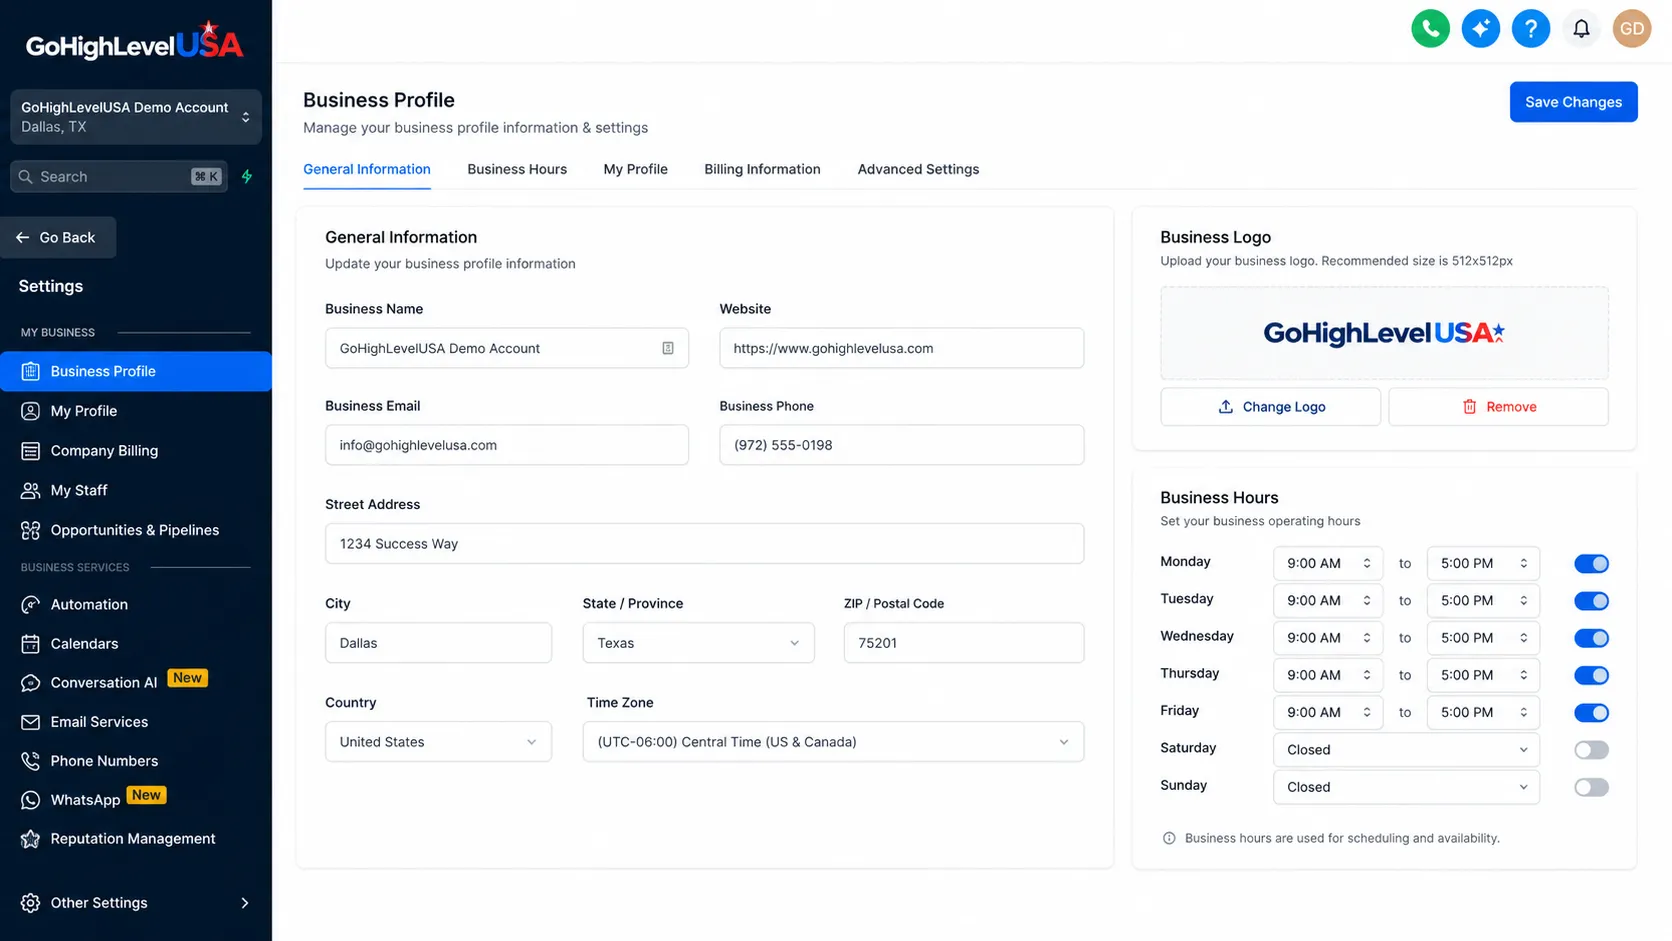The width and height of the screenshot is (1672, 941).
Task: Click the Company Billing icon in sidebar
Action: [31, 451]
